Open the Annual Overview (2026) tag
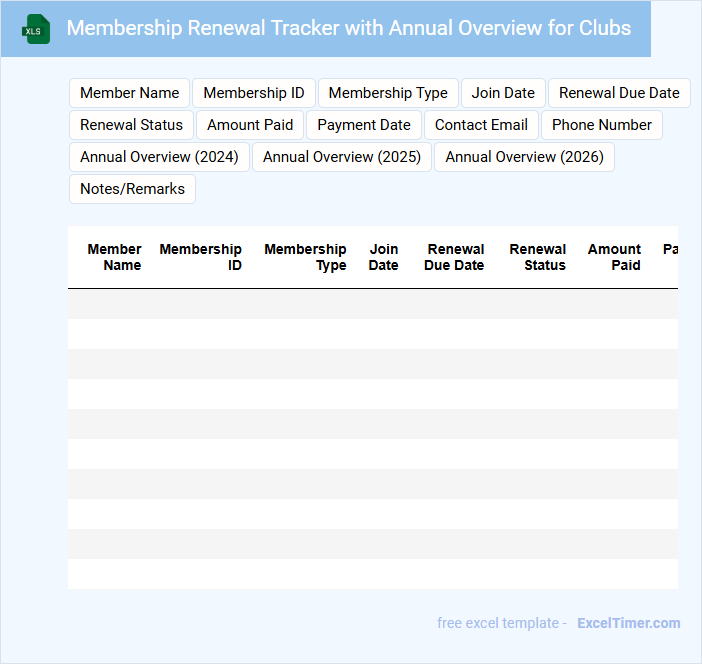This screenshot has height=664, width=702. (x=524, y=157)
